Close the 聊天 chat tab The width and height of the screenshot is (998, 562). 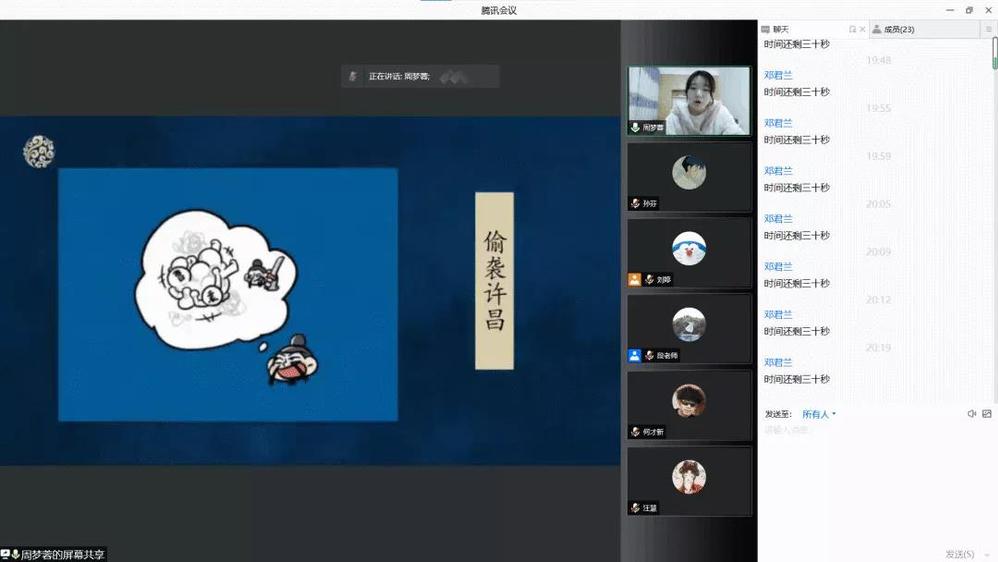click(x=863, y=30)
